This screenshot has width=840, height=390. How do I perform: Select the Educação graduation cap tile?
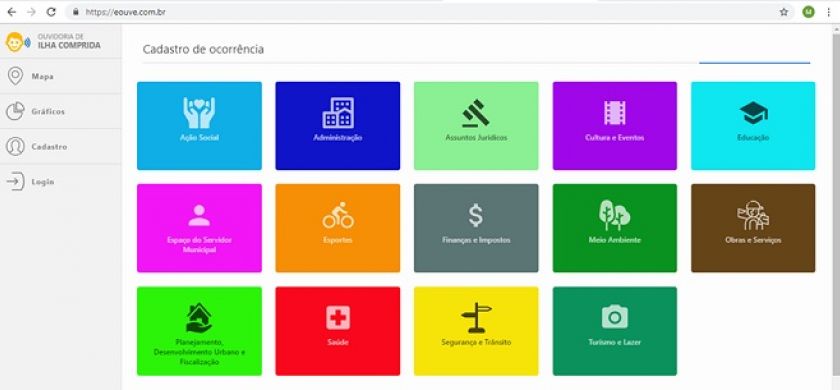(753, 126)
